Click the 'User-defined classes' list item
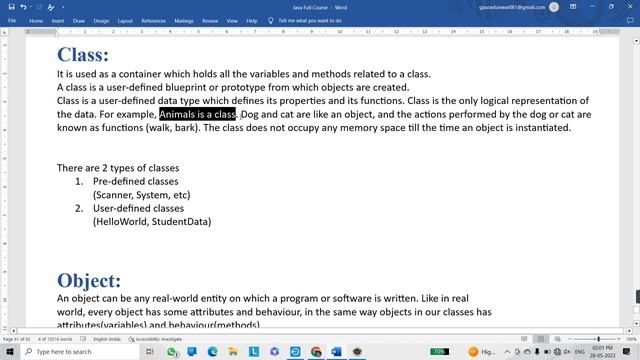This screenshot has height=360, width=640. (x=138, y=208)
